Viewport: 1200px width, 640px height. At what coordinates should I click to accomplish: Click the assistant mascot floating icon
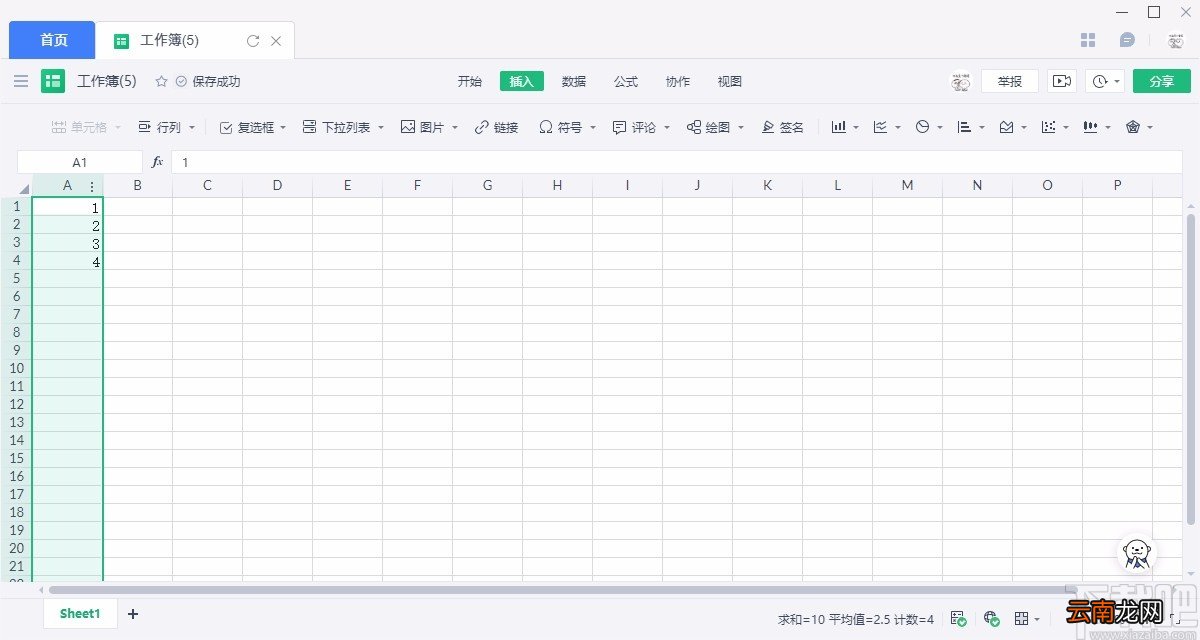(1136, 553)
